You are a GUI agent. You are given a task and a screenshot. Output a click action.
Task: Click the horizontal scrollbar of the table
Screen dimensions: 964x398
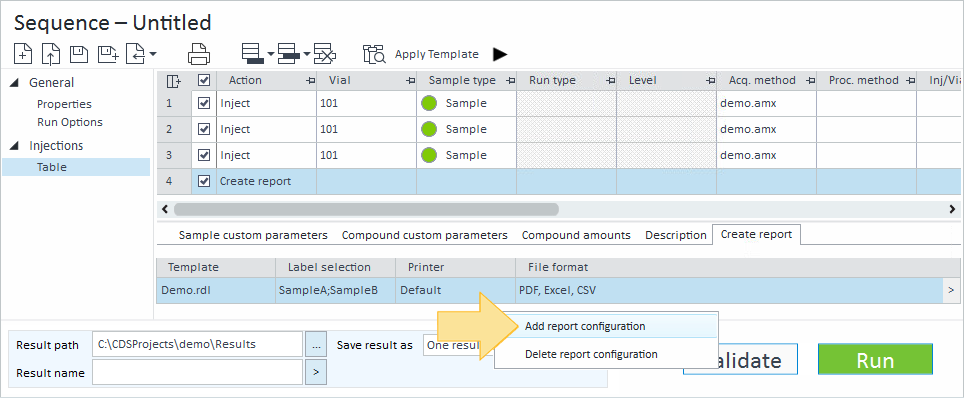coord(366,209)
